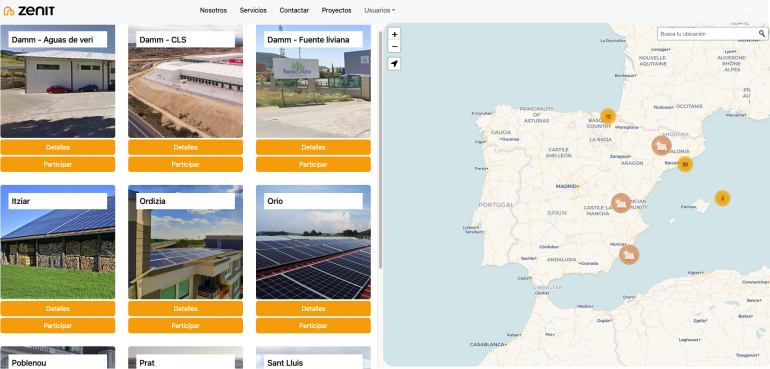This screenshot has width=770, height=369.
Task: Click the map search magnifier icon
Action: tap(762, 34)
